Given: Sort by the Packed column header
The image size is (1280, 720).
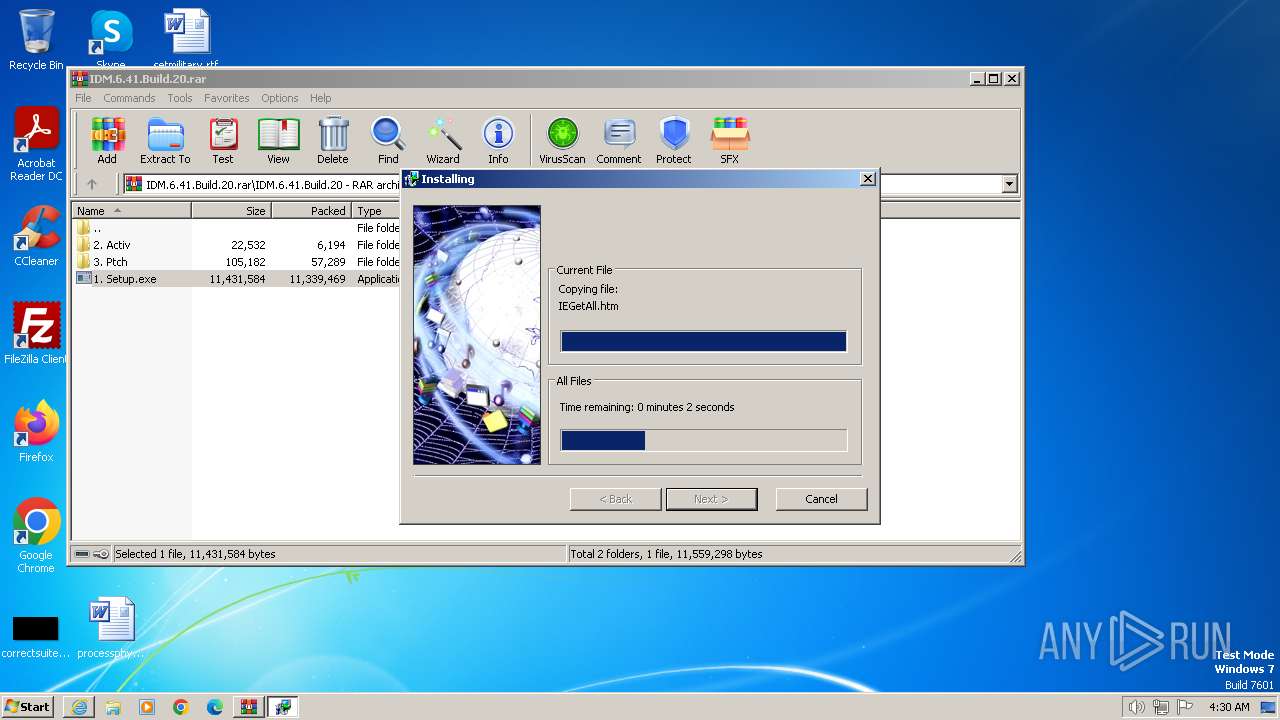Looking at the screenshot, I should point(311,211).
